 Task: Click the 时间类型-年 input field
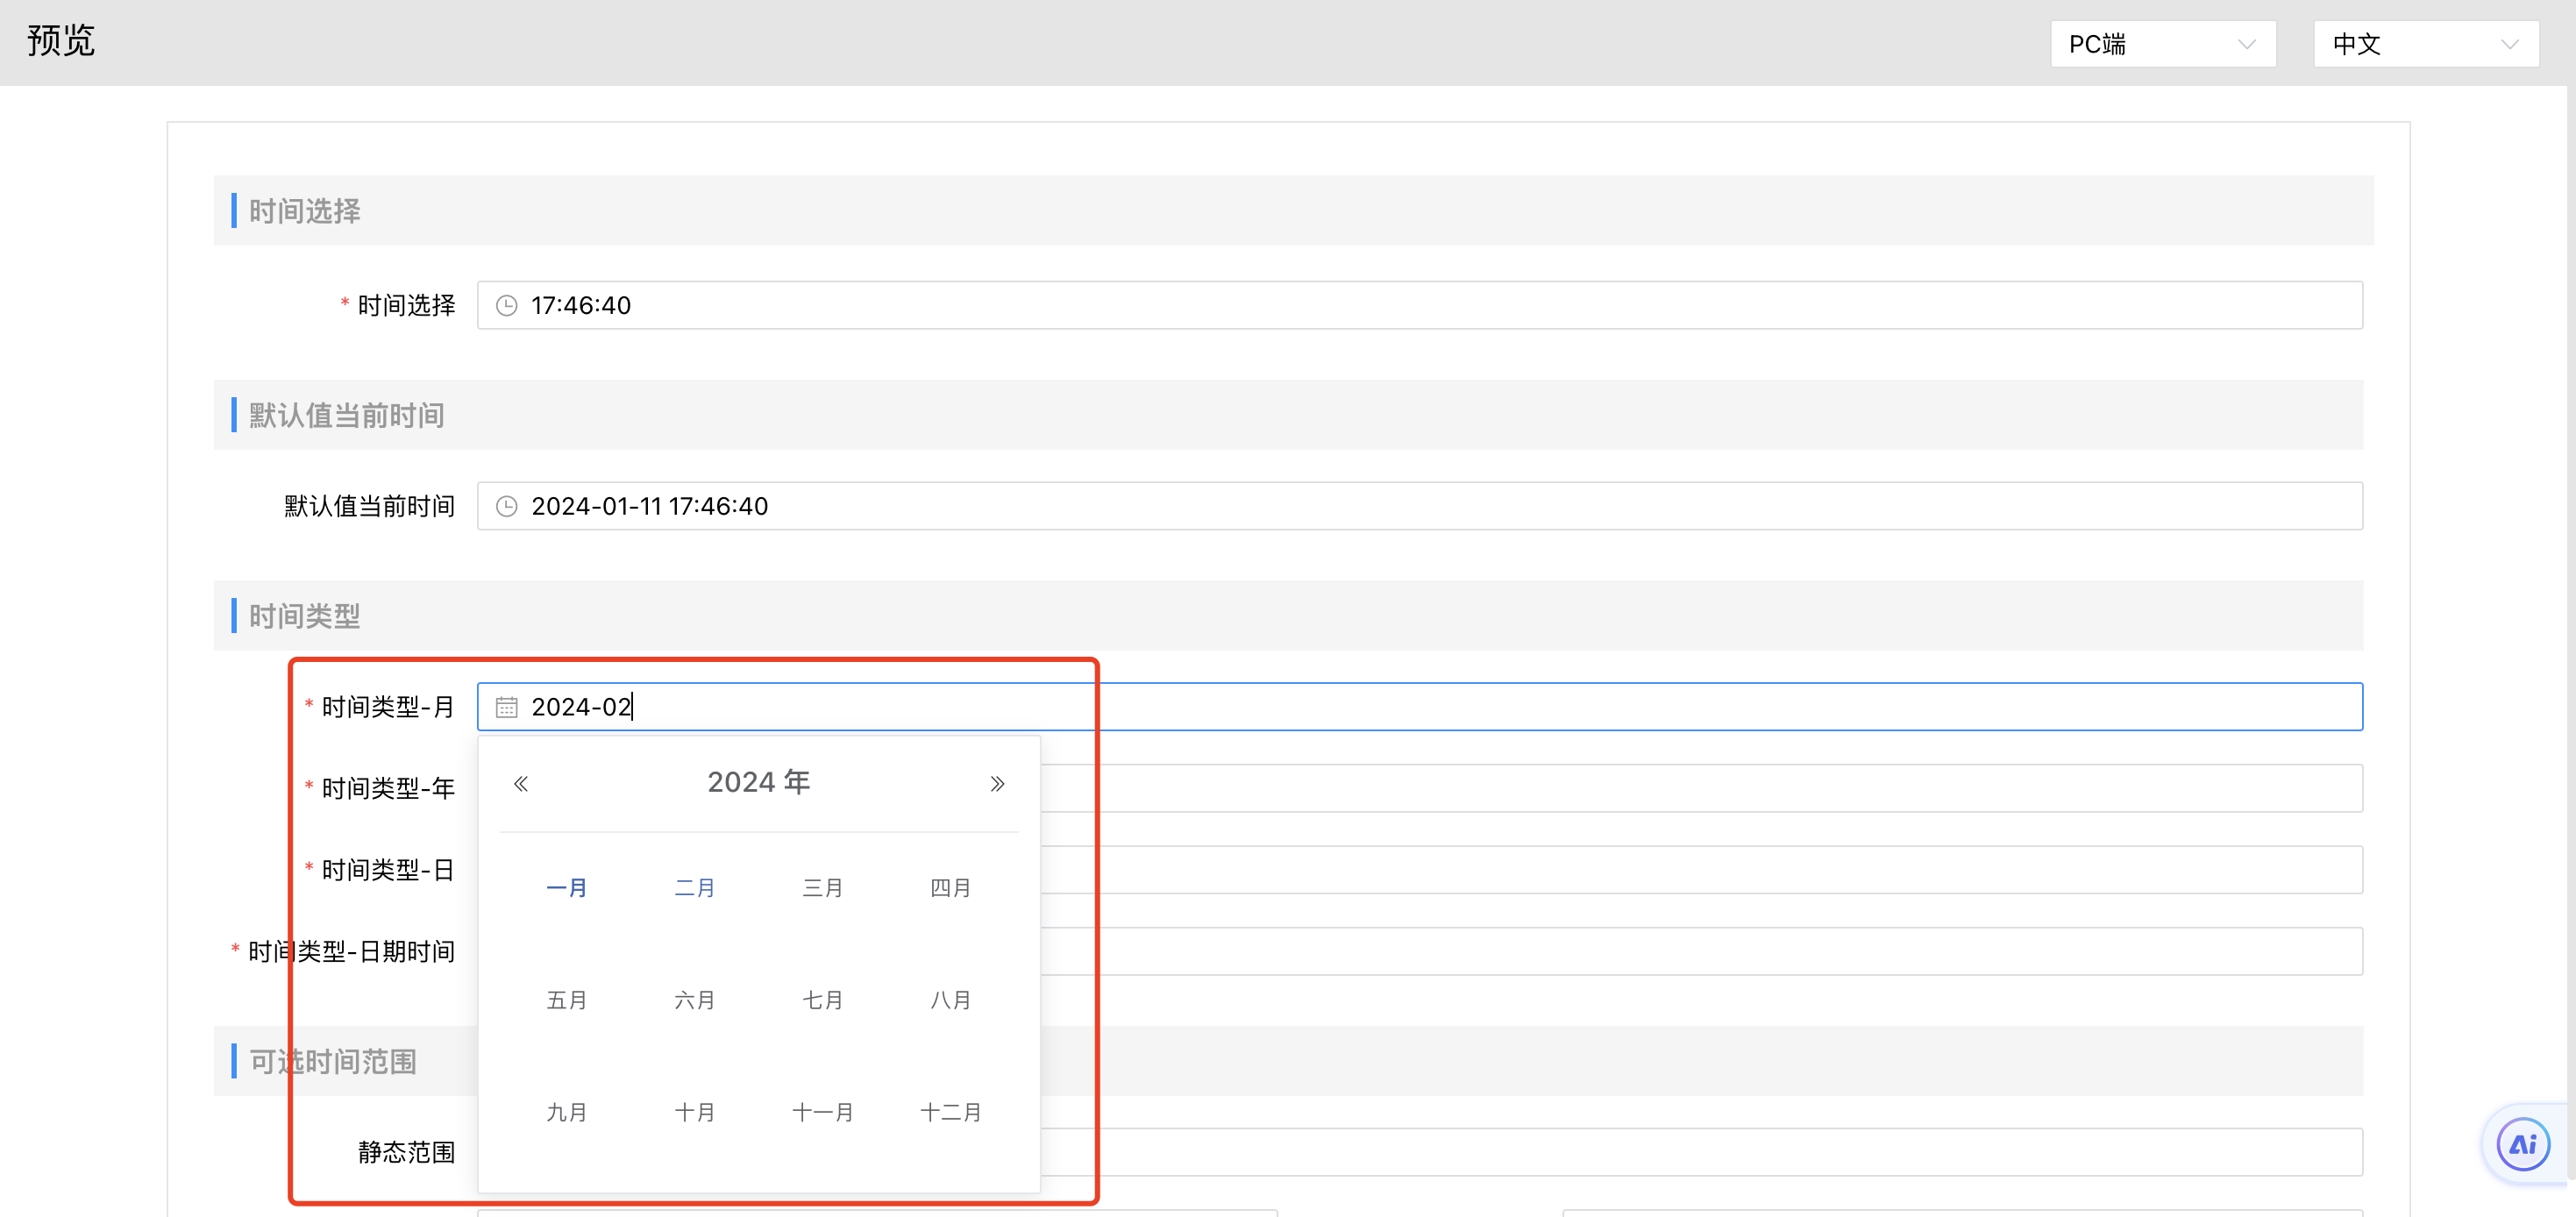[x=1700, y=789]
